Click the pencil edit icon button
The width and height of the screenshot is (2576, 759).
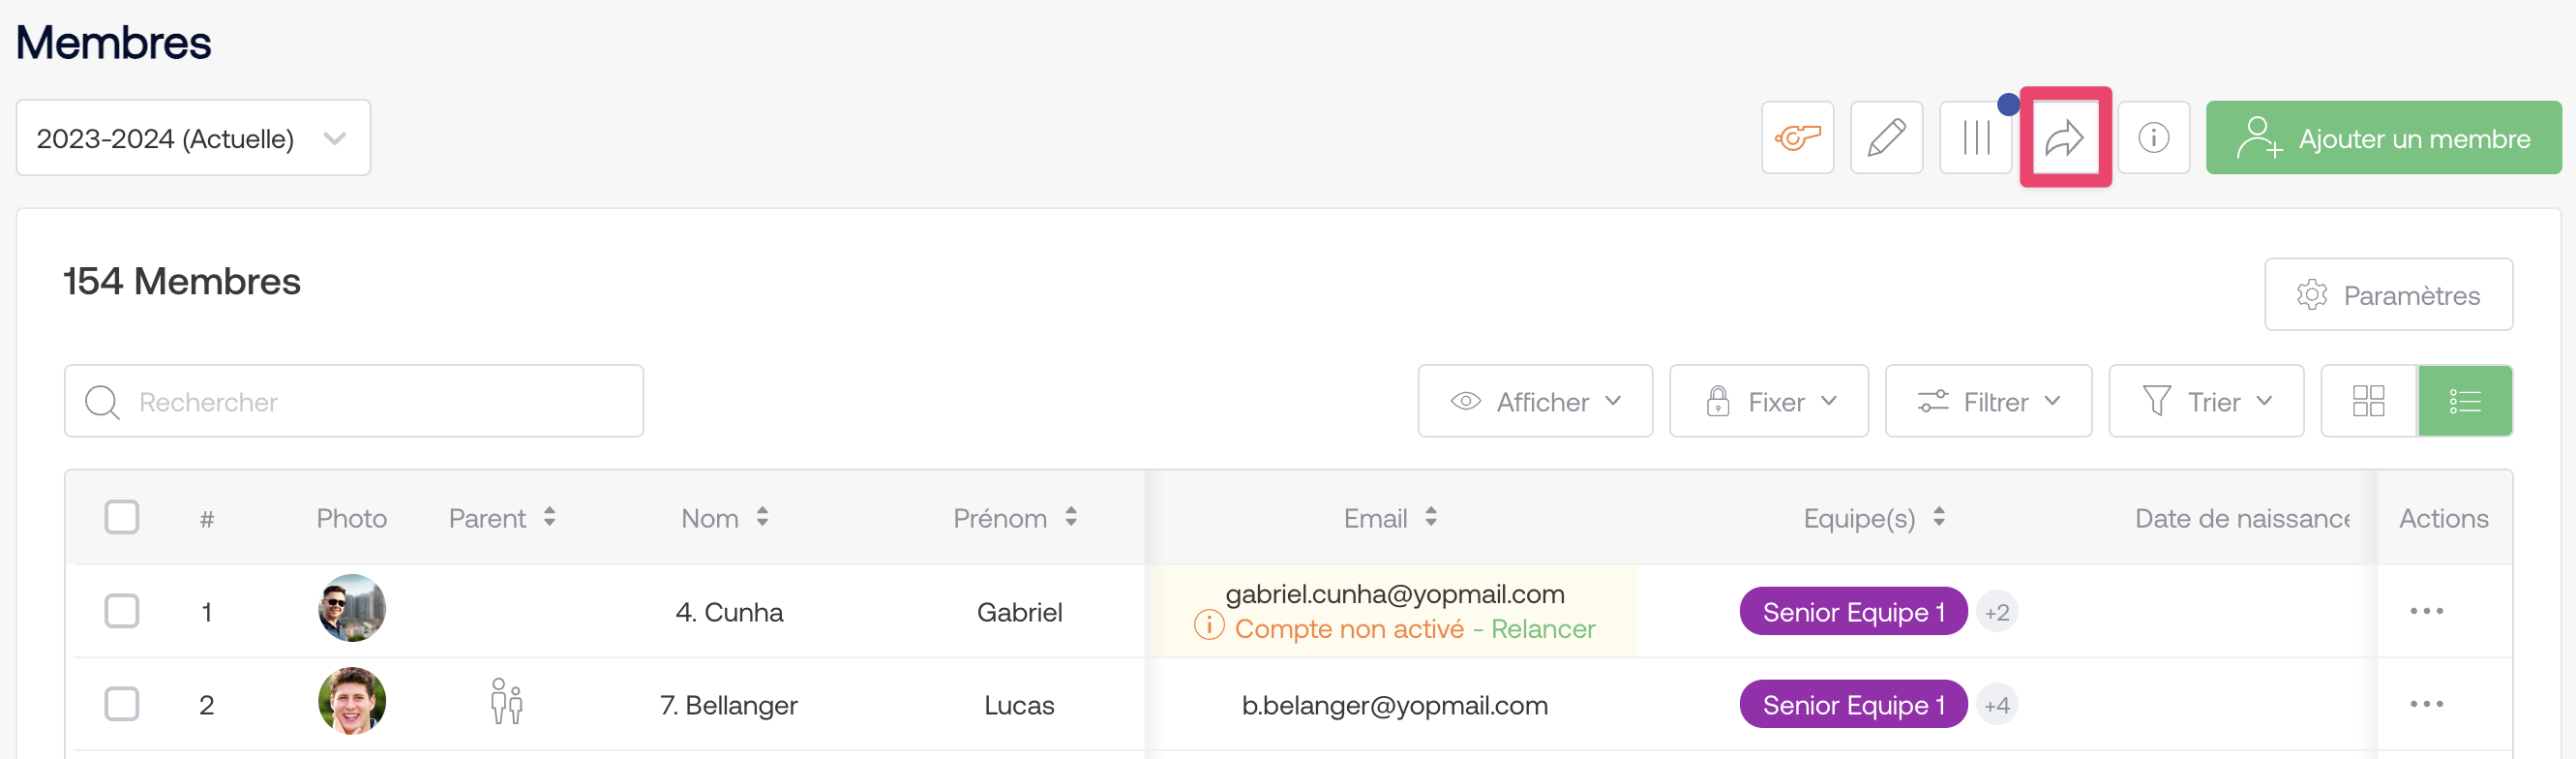click(1886, 138)
